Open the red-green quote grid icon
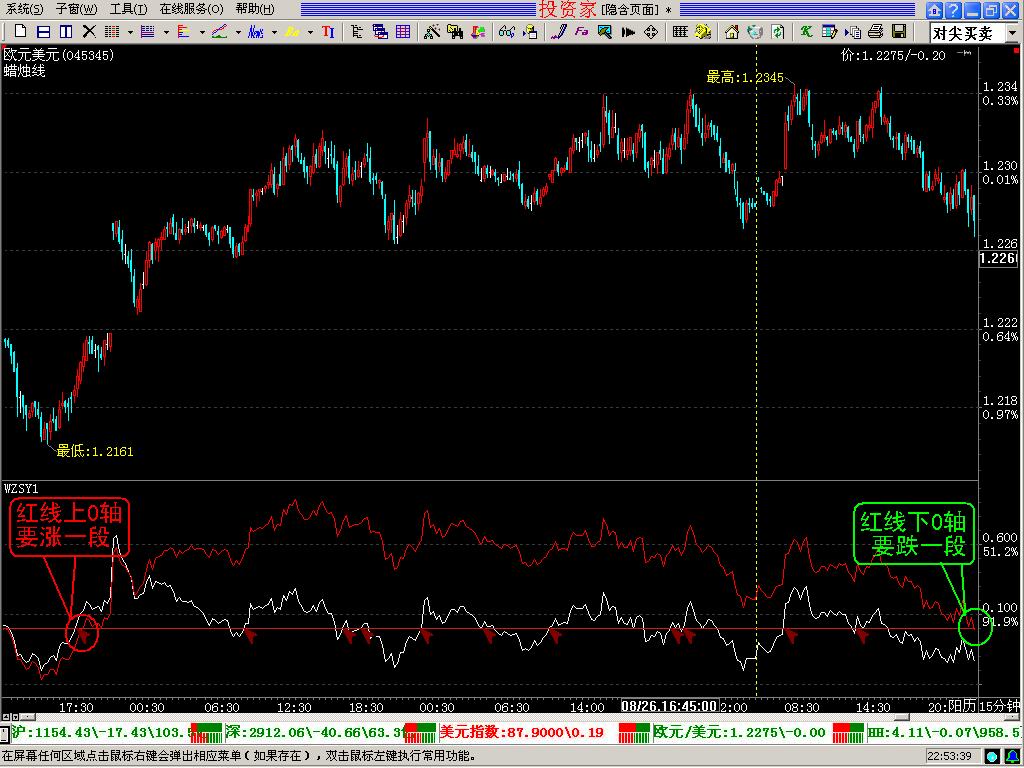The image size is (1024, 768). pyautogui.click(x=112, y=31)
